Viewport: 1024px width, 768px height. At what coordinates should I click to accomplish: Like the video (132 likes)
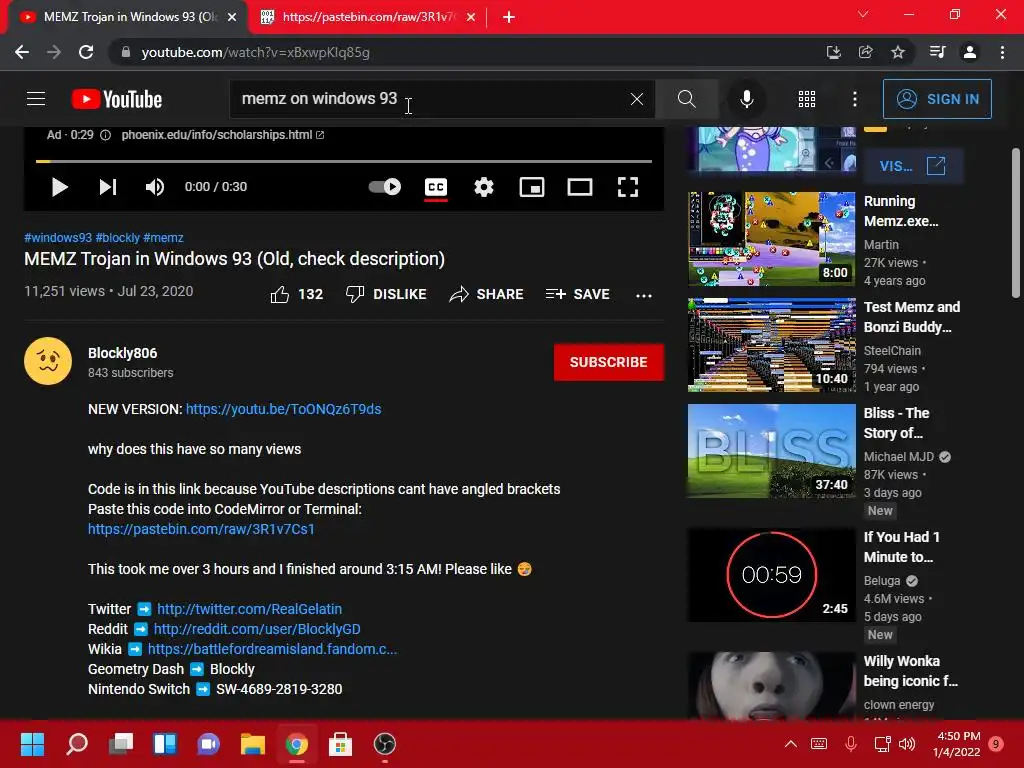click(x=296, y=295)
